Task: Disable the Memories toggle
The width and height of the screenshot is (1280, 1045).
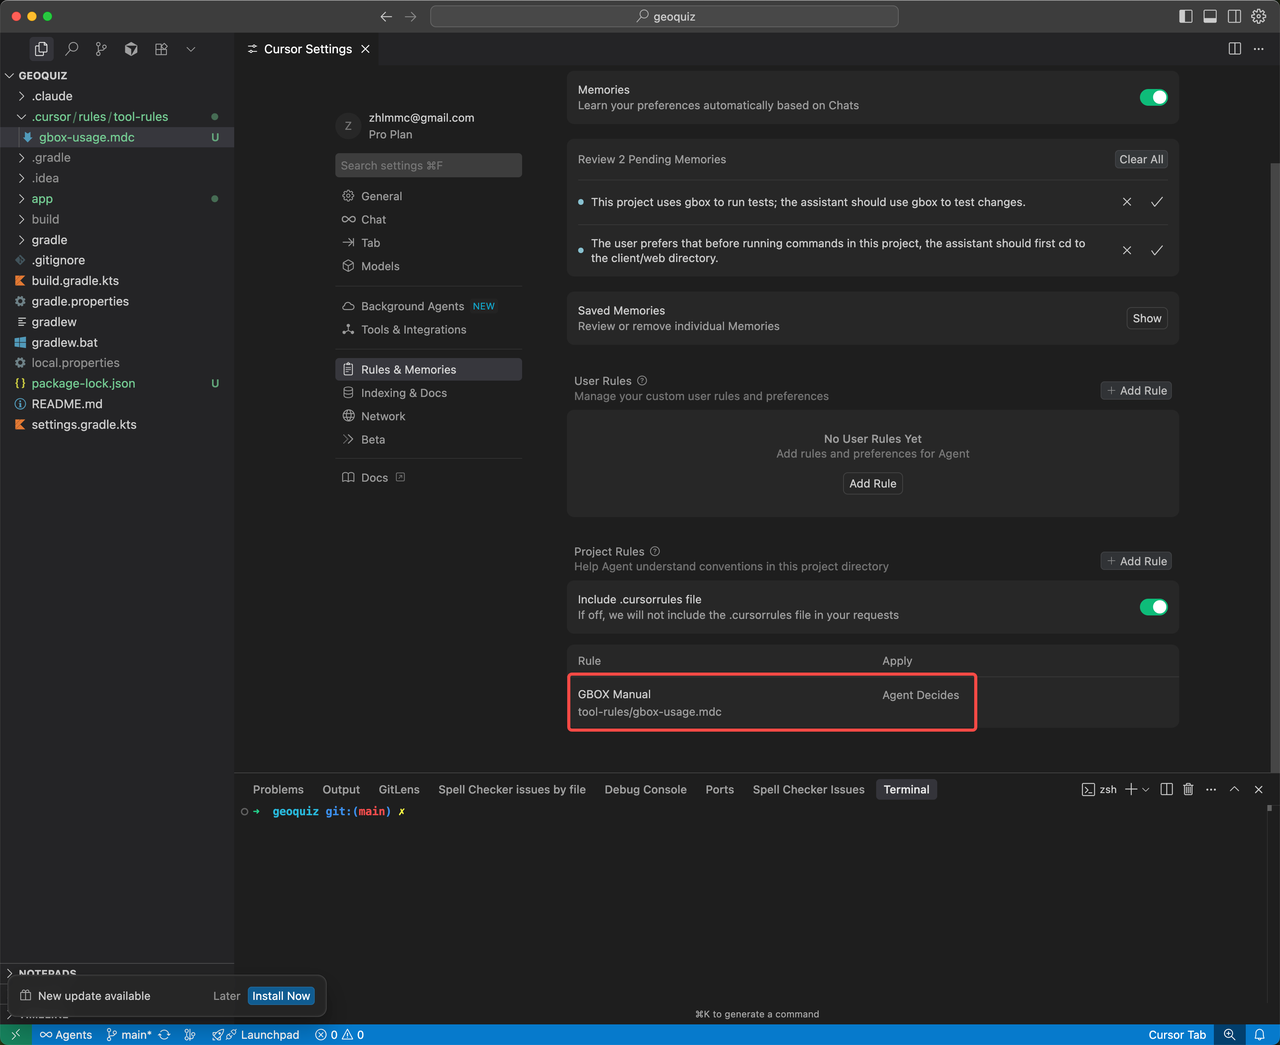Action: 1153,97
